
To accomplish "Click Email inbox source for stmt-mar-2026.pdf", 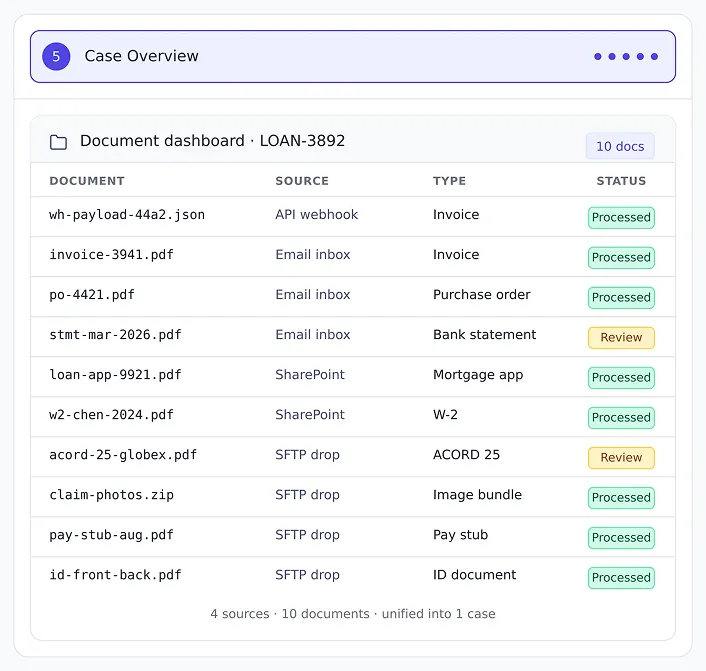I will pos(312,335).
